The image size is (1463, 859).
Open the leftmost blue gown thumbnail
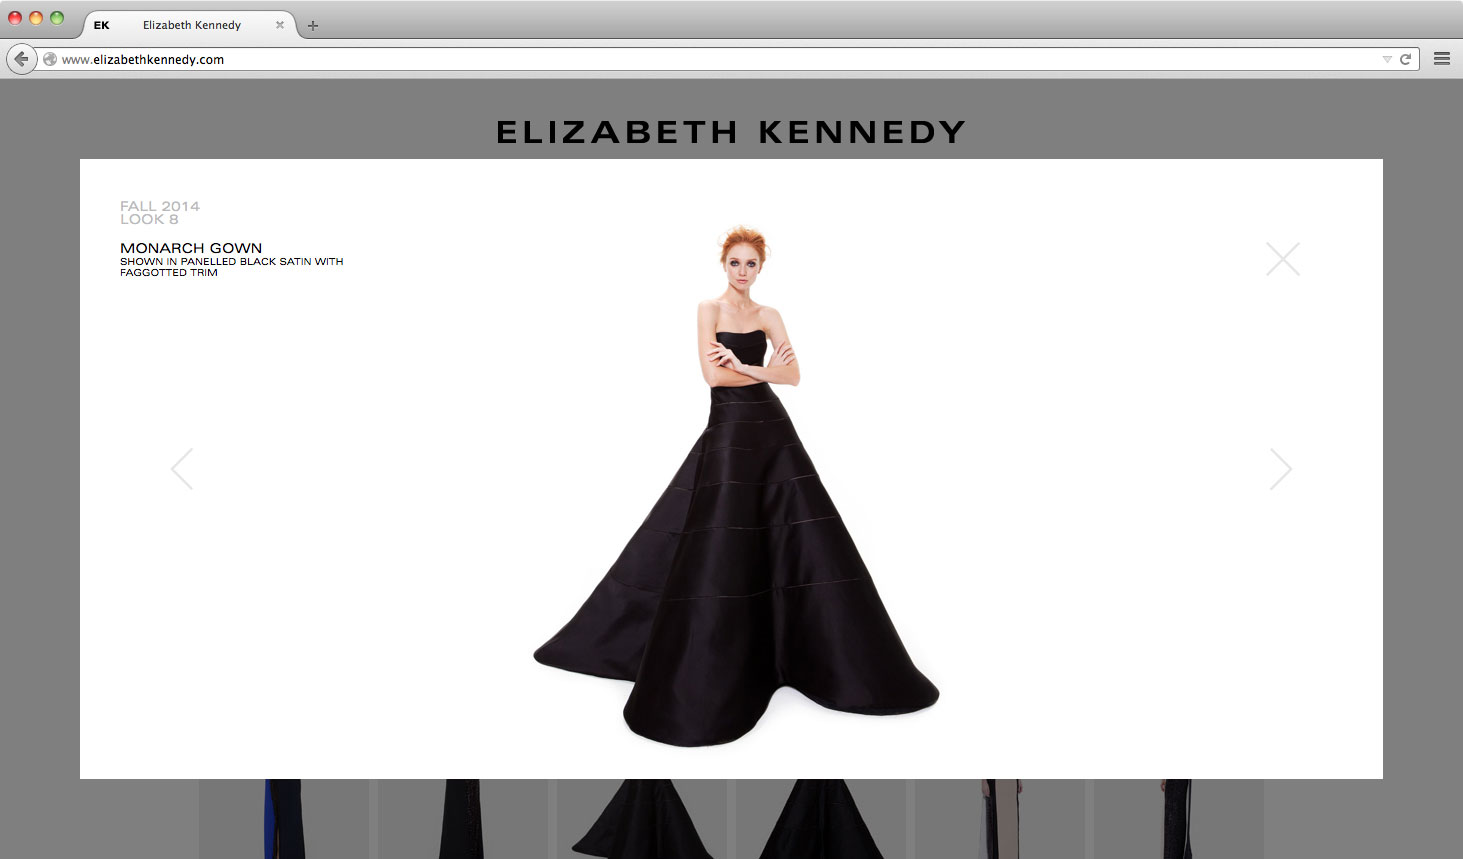[284, 818]
